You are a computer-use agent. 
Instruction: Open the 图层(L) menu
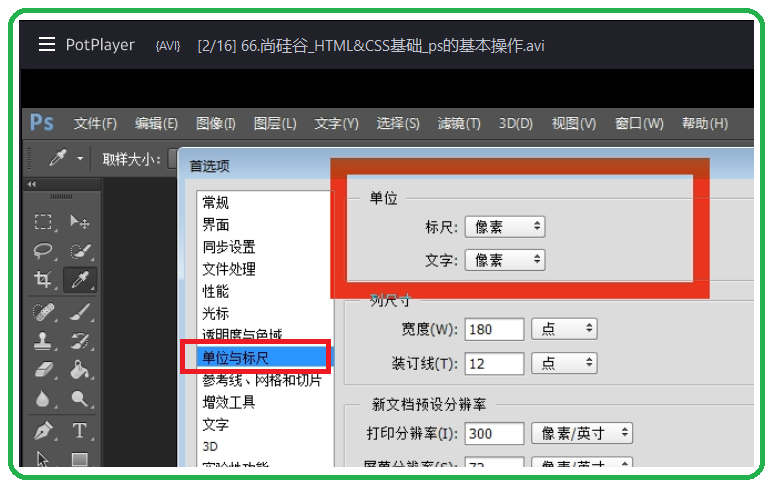pyautogui.click(x=275, y=123)
